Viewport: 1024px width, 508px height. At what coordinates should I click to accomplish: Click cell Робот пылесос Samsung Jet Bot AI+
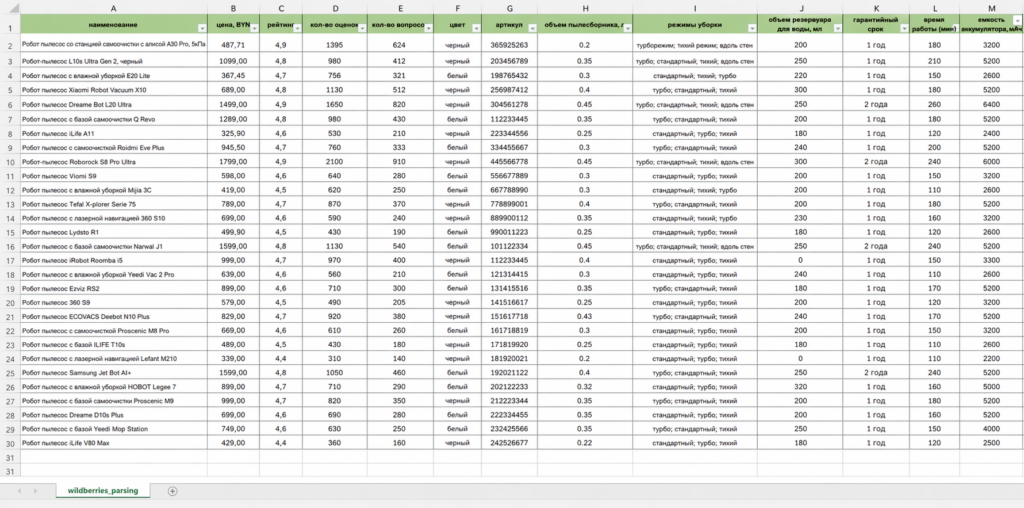[x=114, y=373]
